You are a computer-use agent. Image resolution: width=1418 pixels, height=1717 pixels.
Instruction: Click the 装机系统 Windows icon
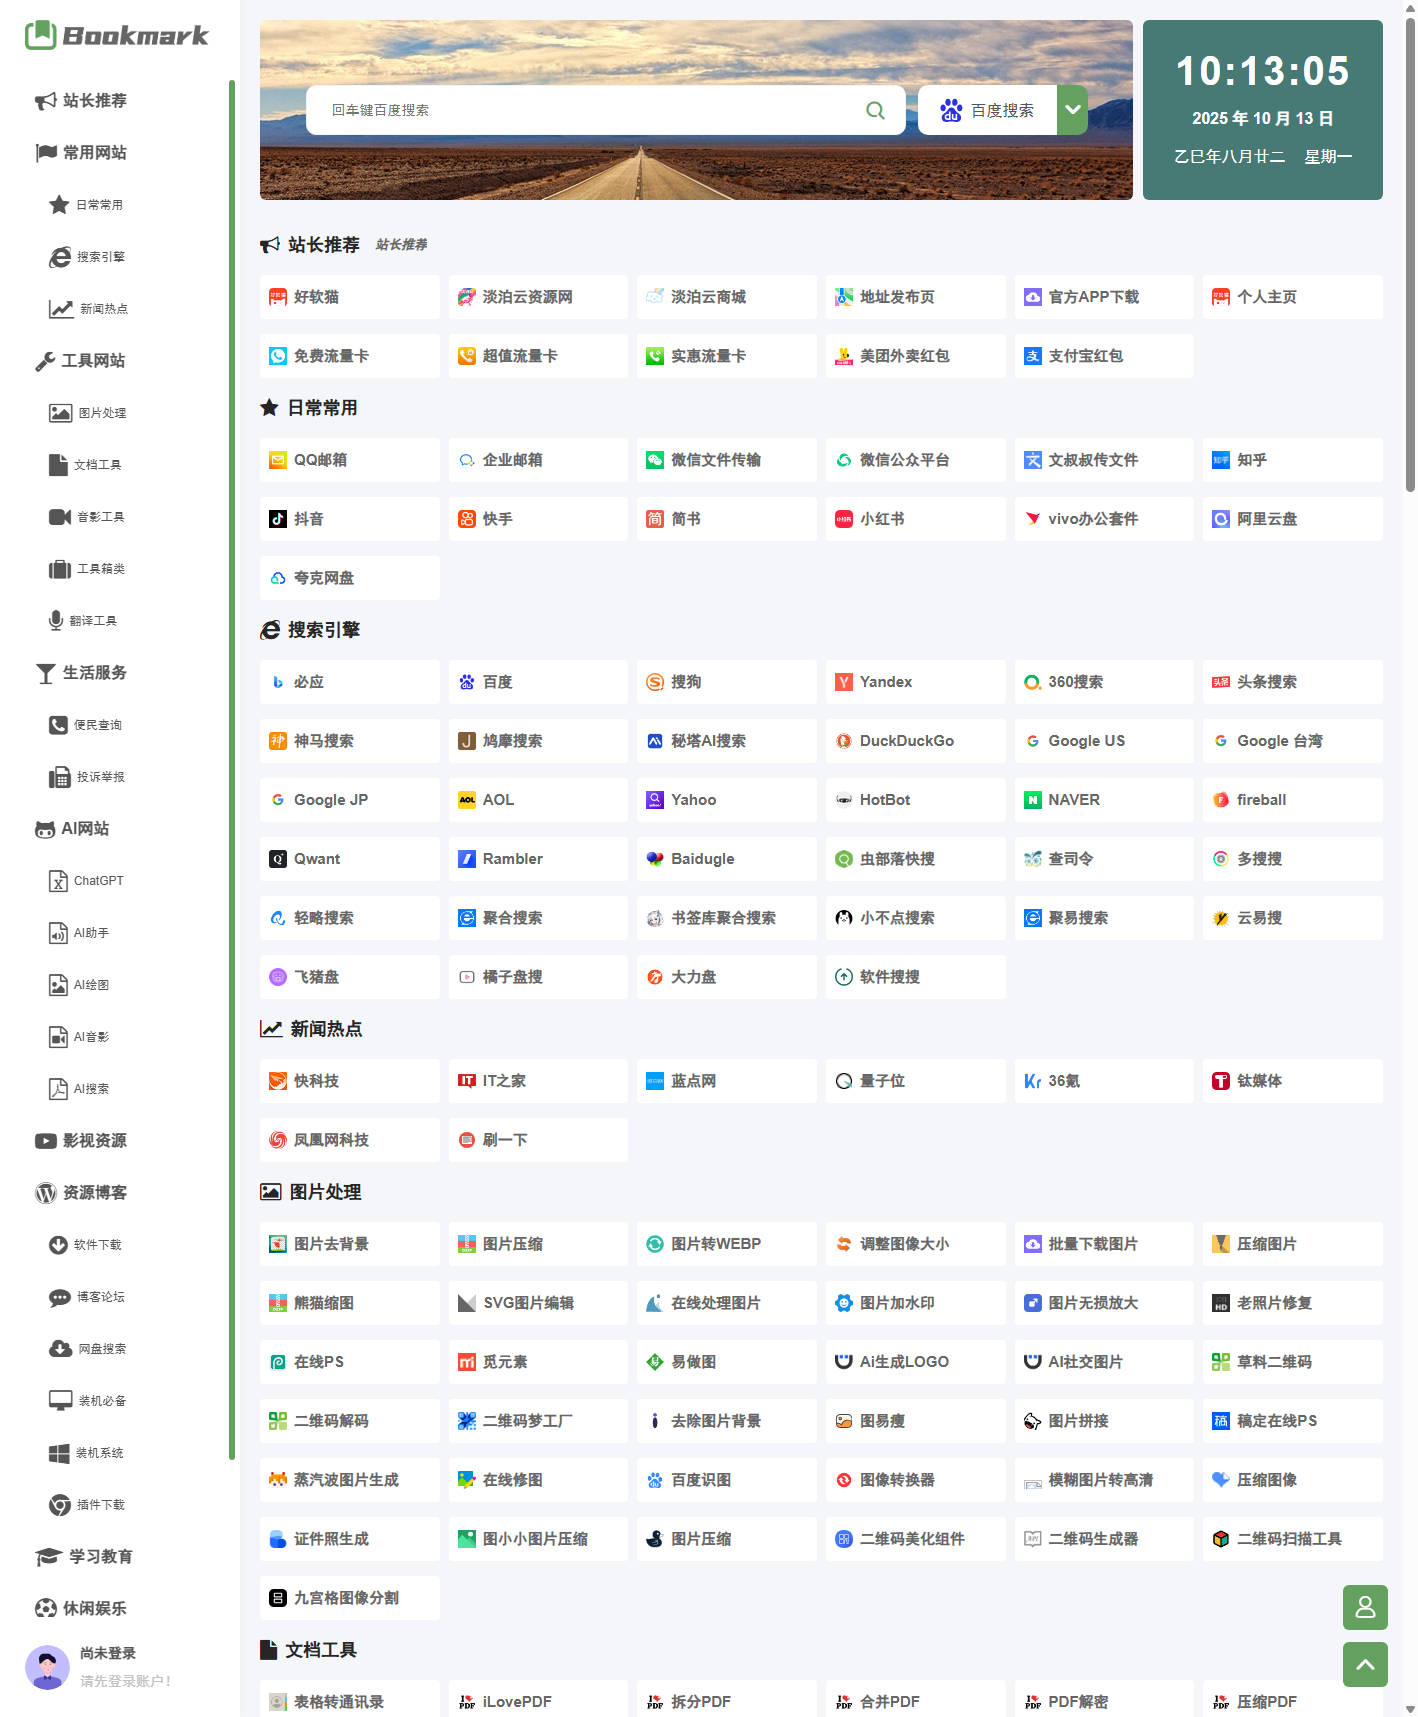(59, 1452)
